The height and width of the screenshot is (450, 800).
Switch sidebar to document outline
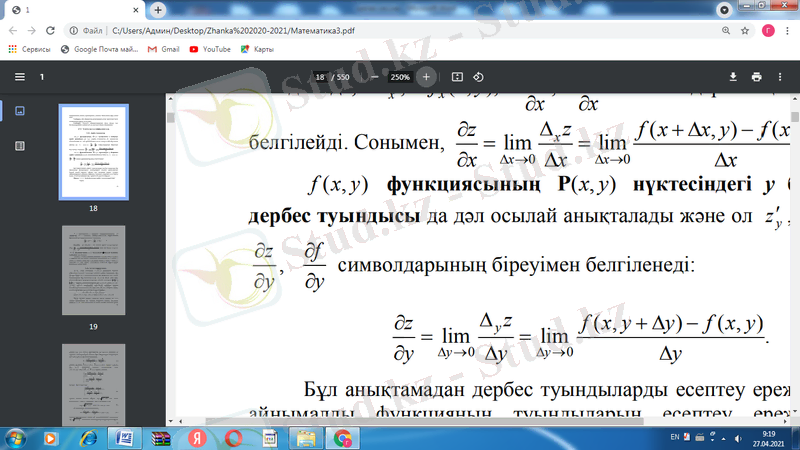click(x=19, y=146)
